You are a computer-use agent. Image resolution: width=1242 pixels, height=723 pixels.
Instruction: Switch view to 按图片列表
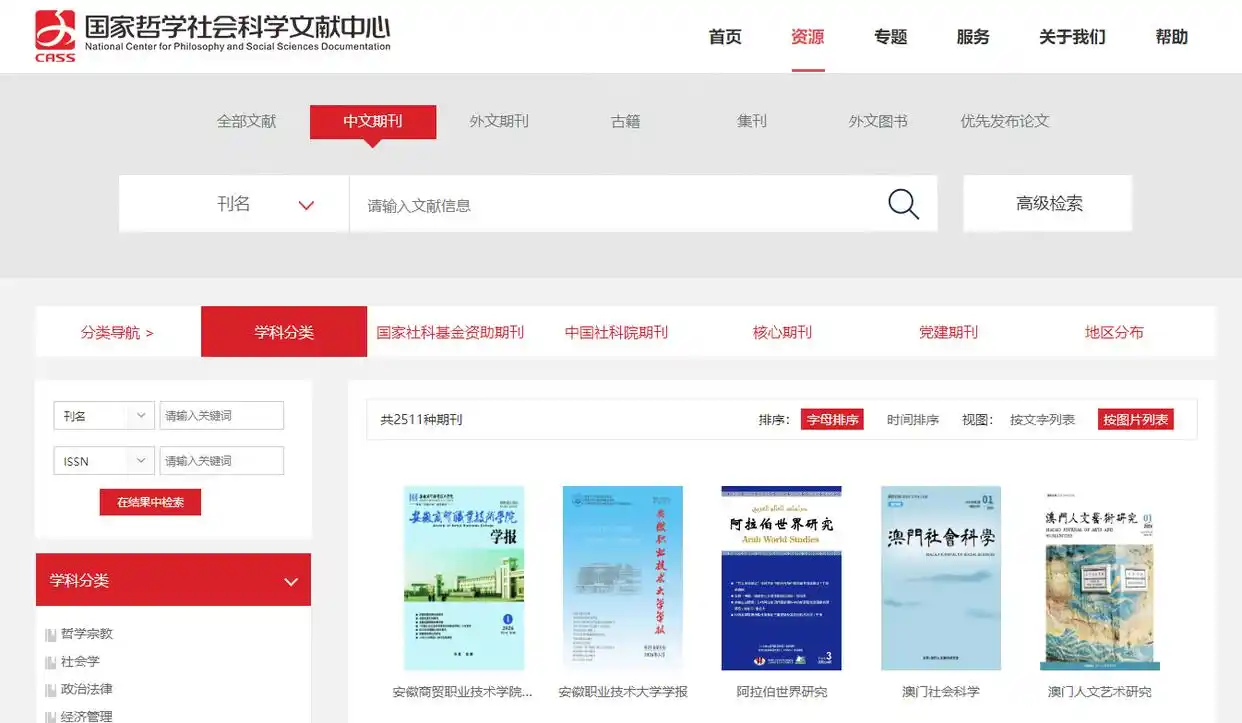(x=1135, y=420)
